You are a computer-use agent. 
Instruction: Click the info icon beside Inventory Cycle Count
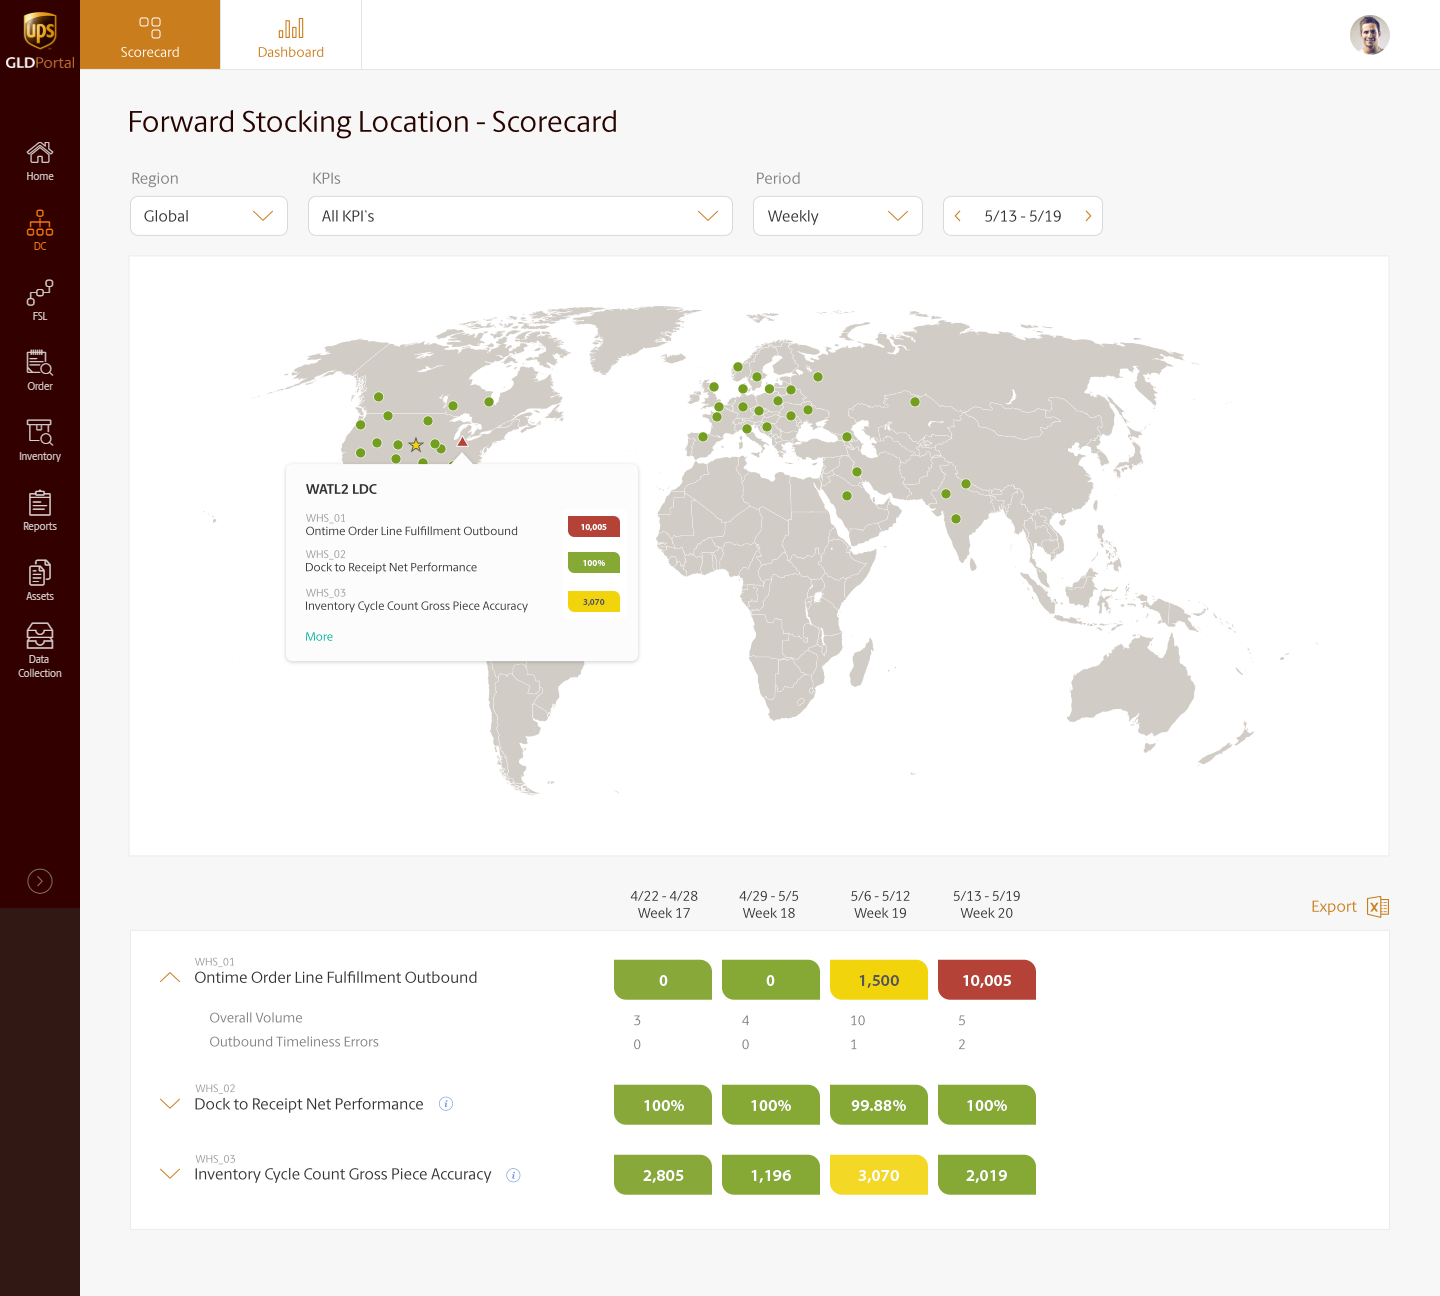[x=513, y=1175]
